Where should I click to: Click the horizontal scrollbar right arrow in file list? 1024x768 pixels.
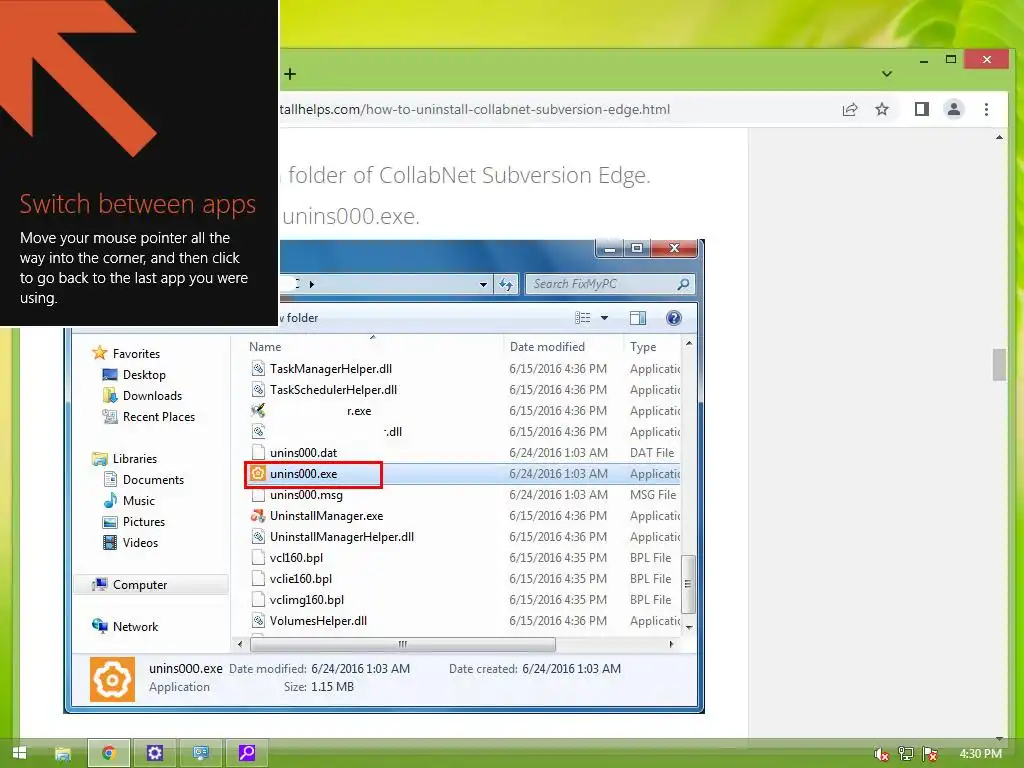(671, 644)
